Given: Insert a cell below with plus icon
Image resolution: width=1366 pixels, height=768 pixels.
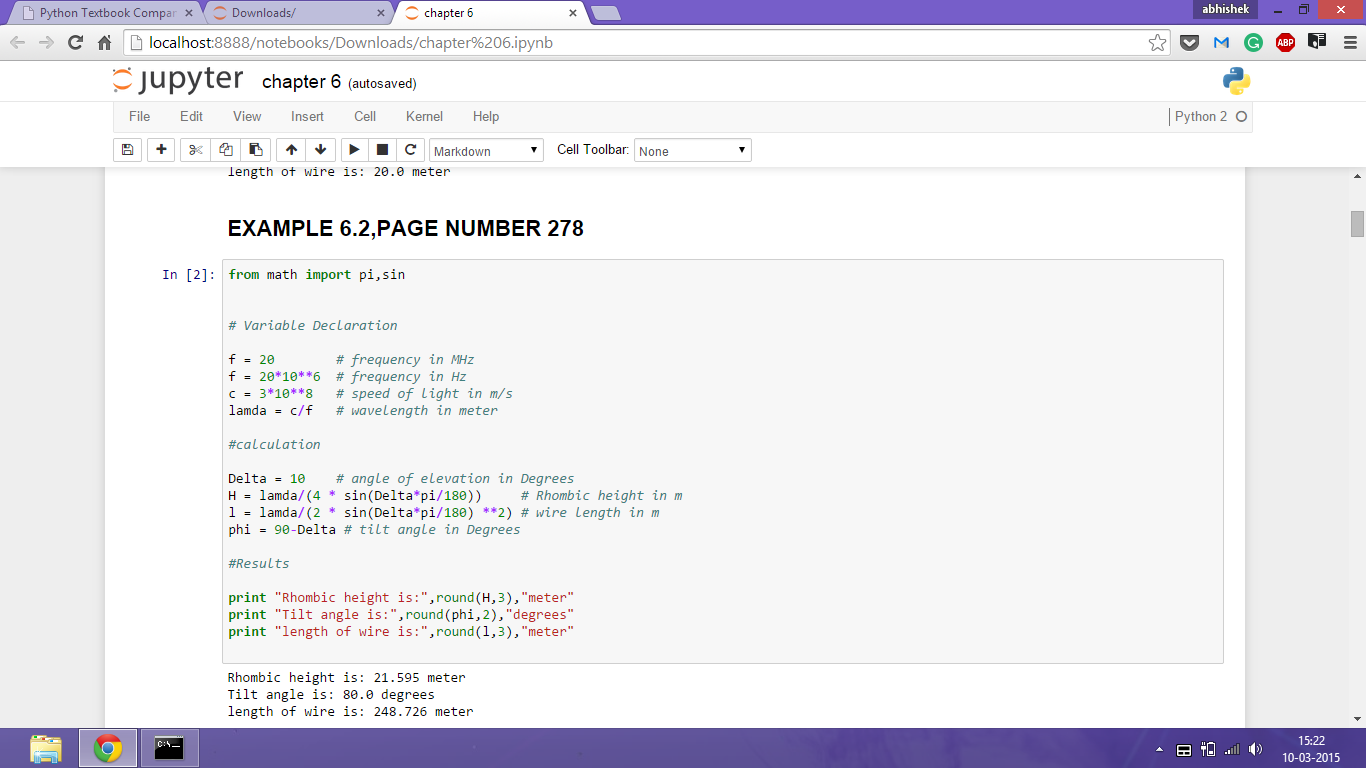Looking at the screenshot, I should pyautogui.click(x=161, y=150).
